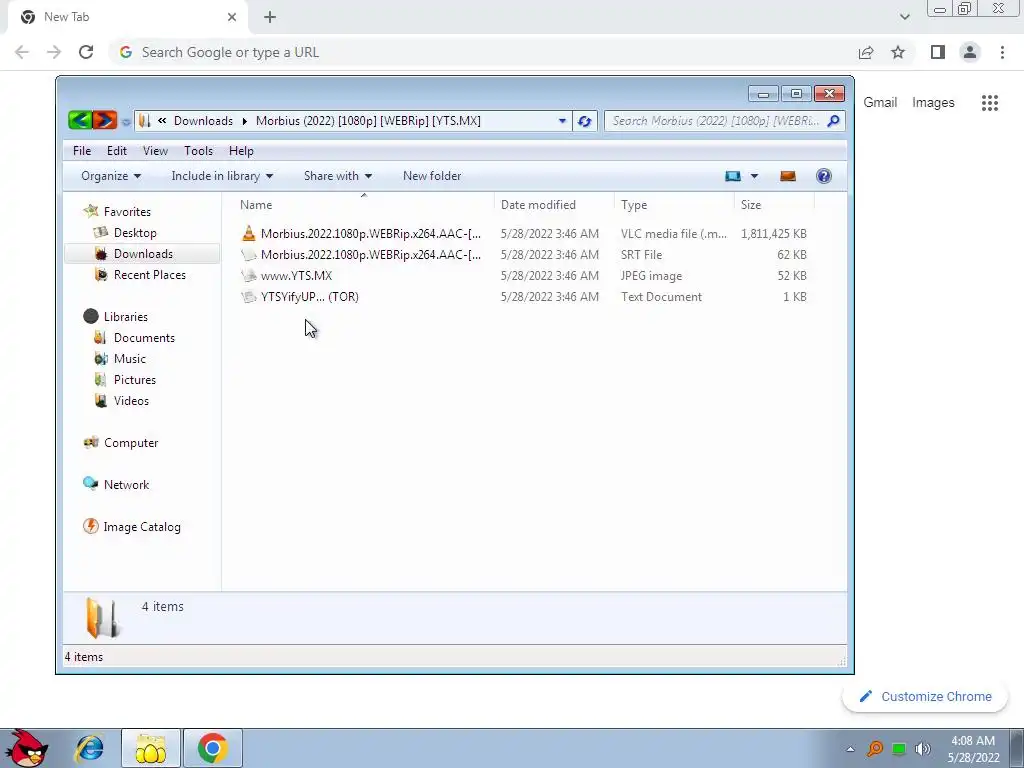
Task: Go forward with the orange arrow in Explorer
Action: (104, 120)
